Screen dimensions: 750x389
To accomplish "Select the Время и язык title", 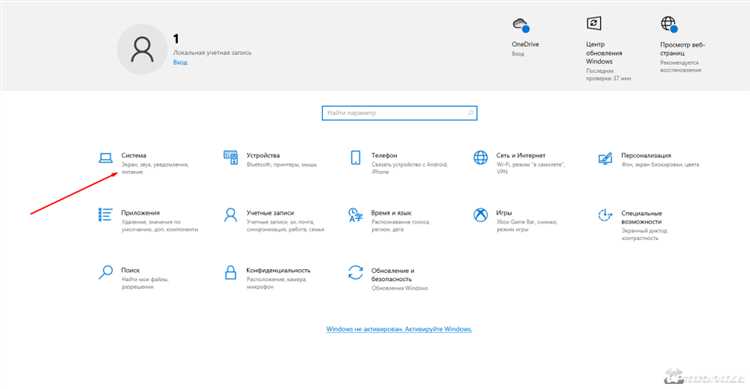I will [391, 213].
